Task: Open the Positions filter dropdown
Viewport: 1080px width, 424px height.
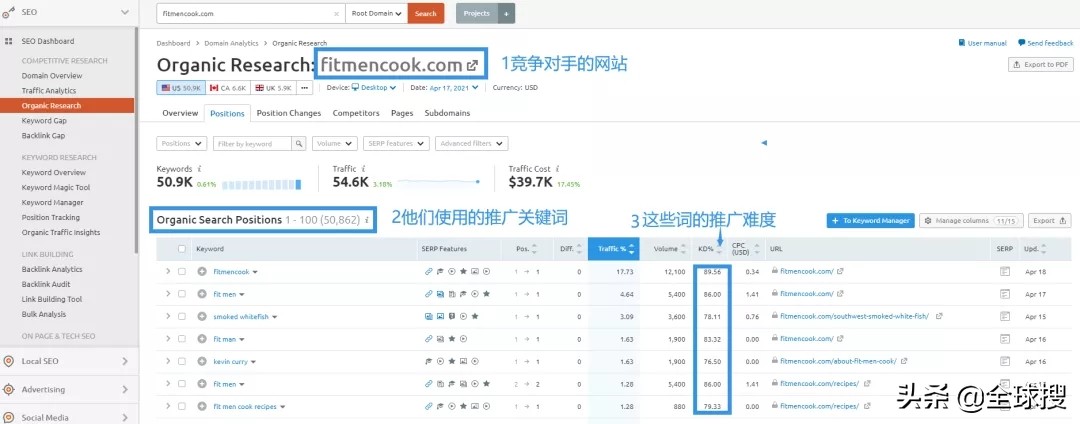Action: pyautogui.click(x=182, y=144)
